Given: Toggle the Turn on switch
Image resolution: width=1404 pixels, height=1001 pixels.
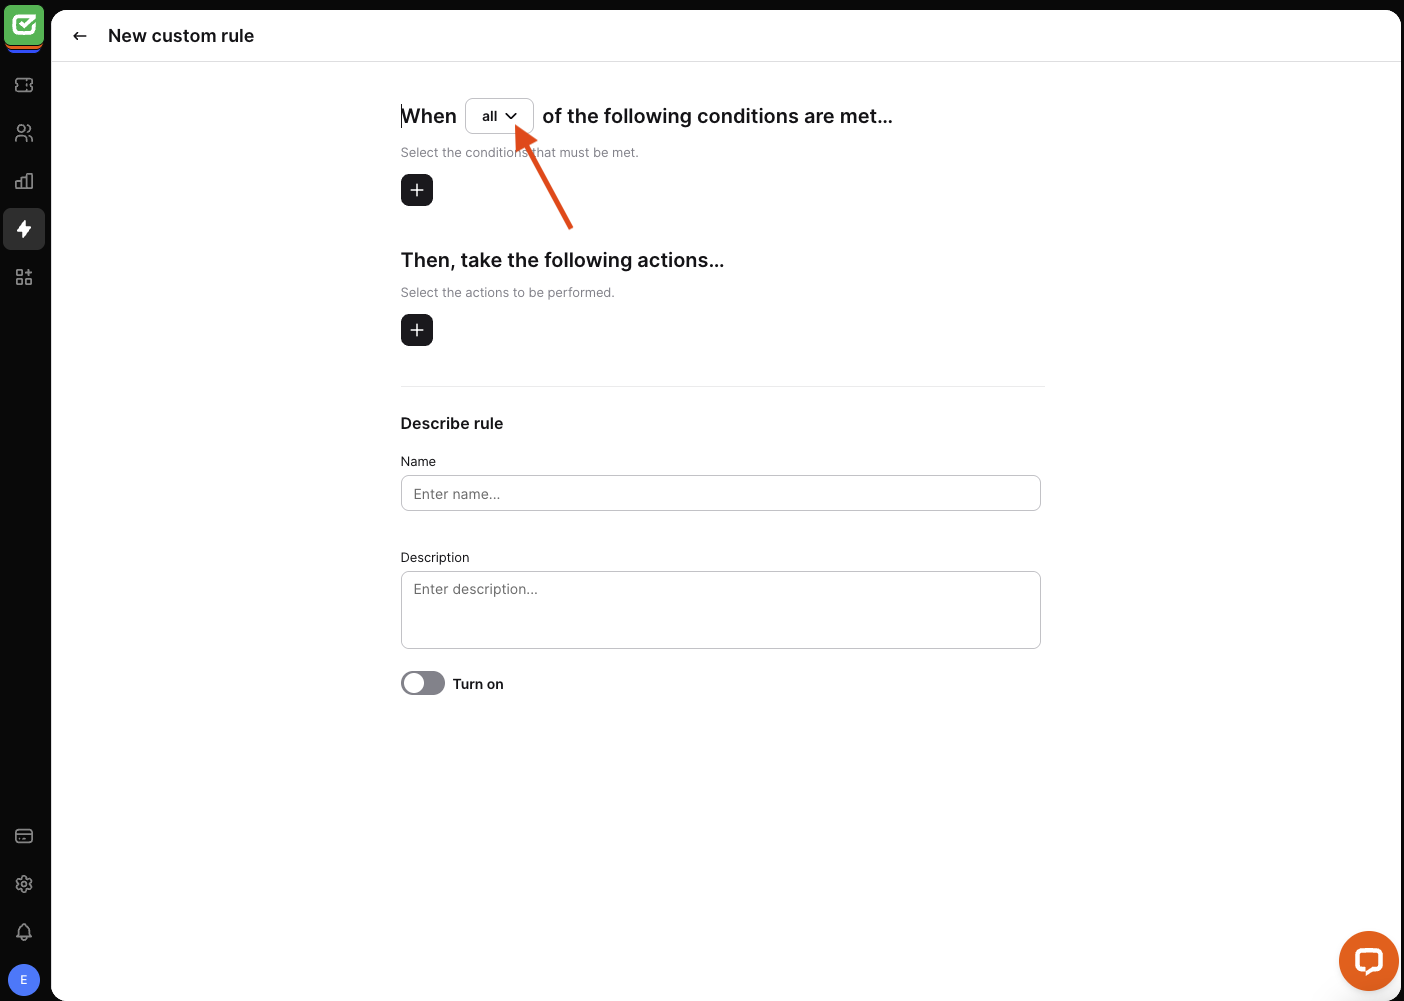Looking at the screenshot, I should (423, 683).
